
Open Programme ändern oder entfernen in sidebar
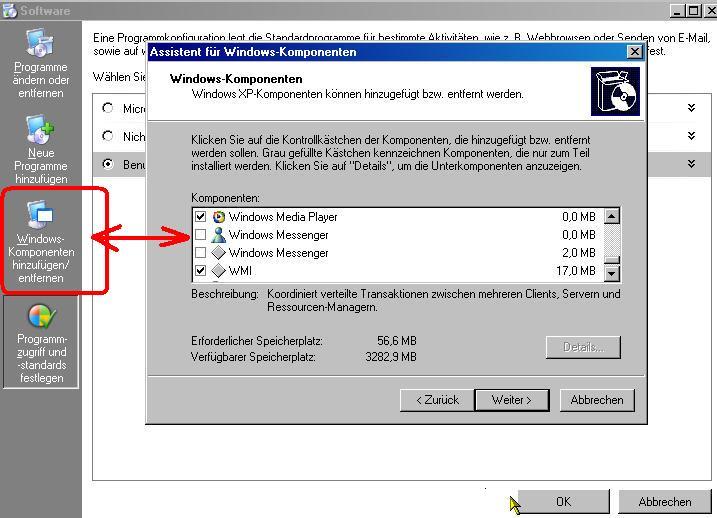[x=41, y=63]
